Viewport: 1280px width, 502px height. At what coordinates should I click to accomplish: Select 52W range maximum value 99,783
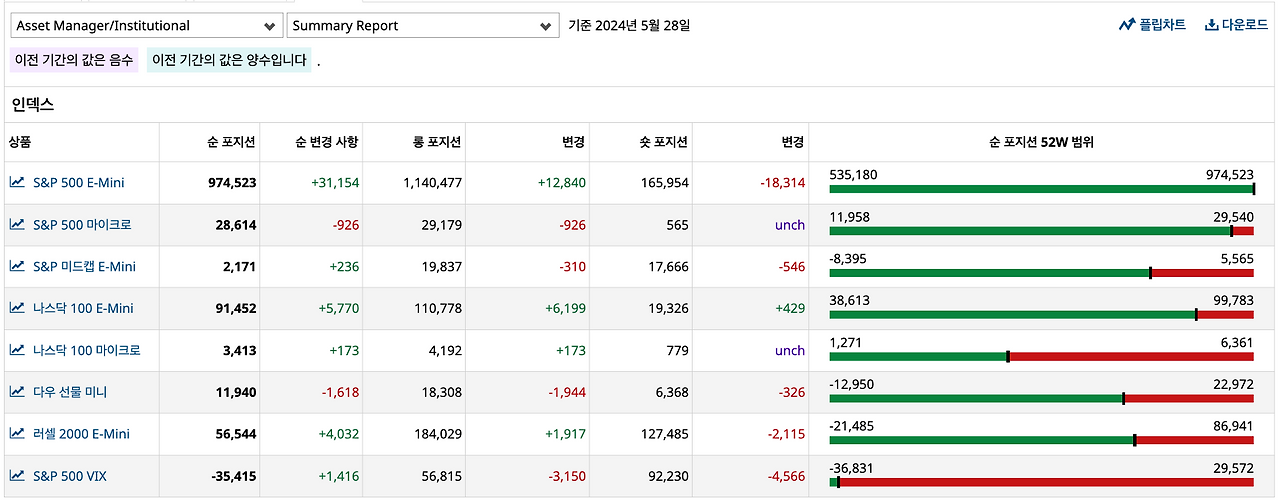tap(1234, 300)
